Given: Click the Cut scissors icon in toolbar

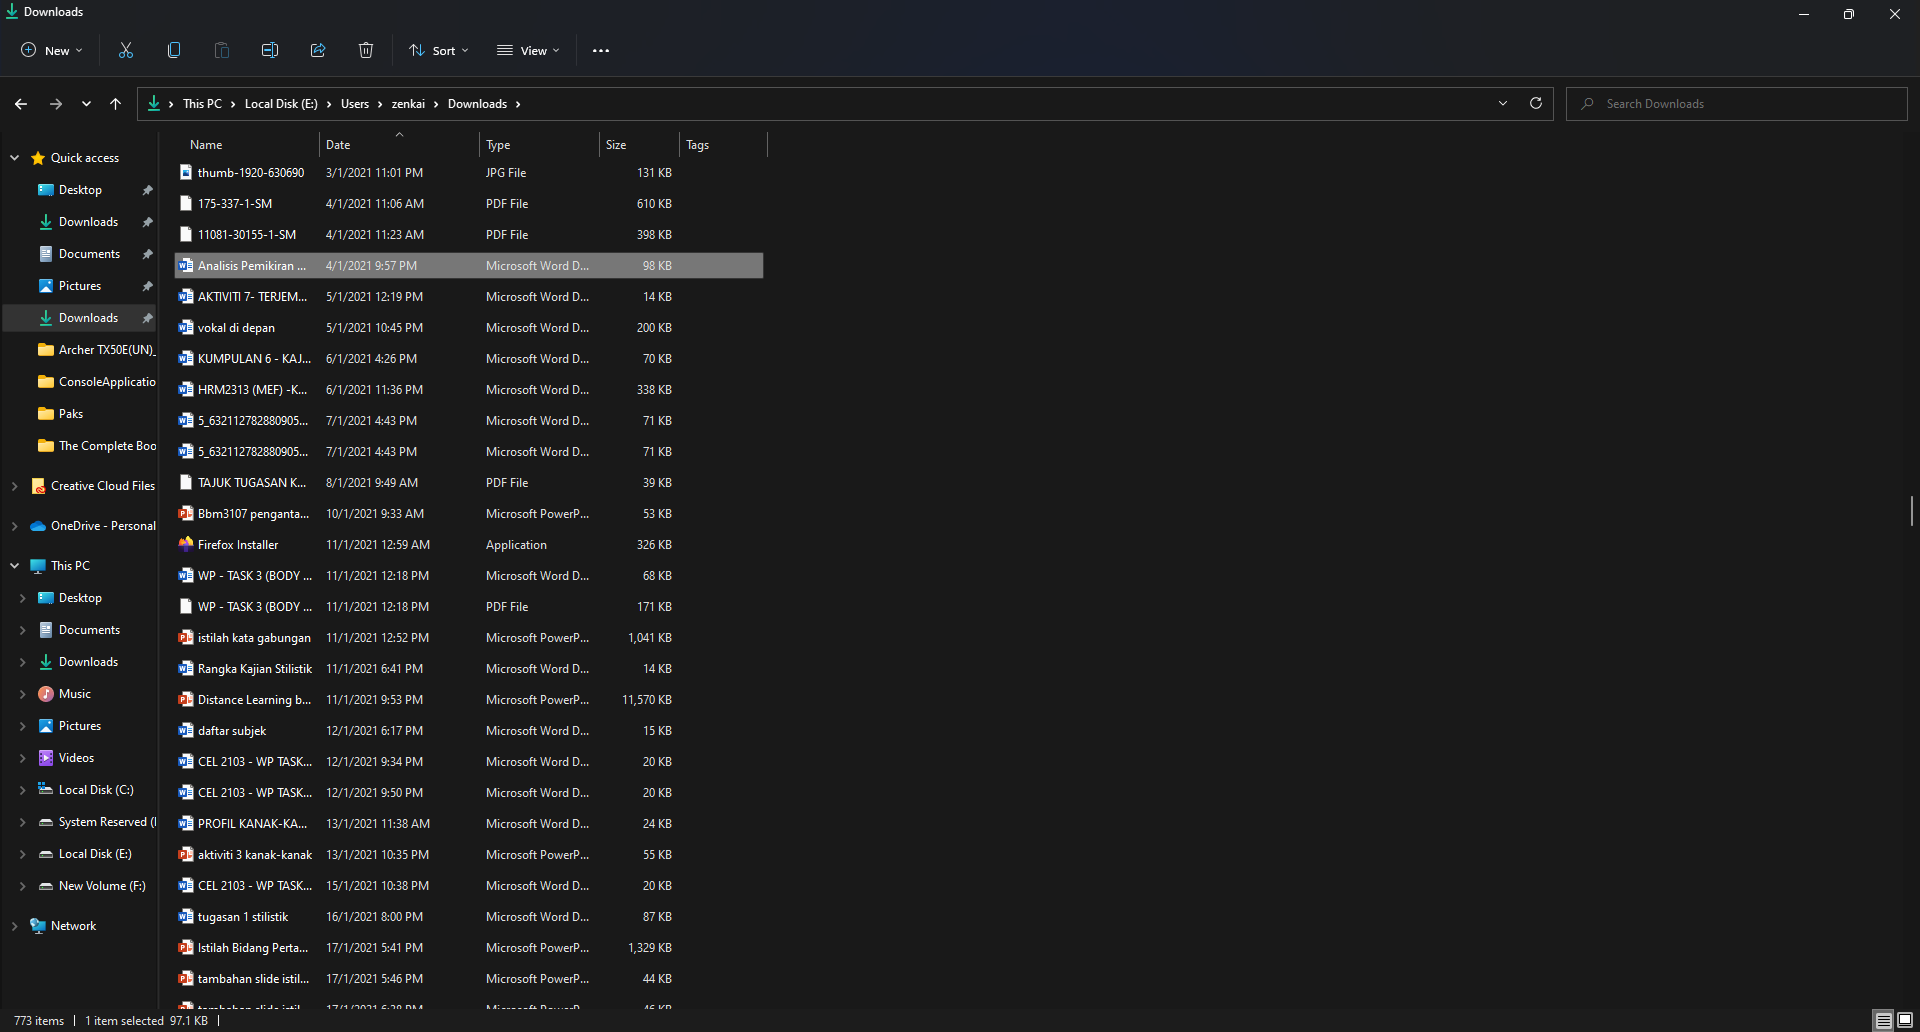Looking at the screenshot, I should tap(126, 50).
